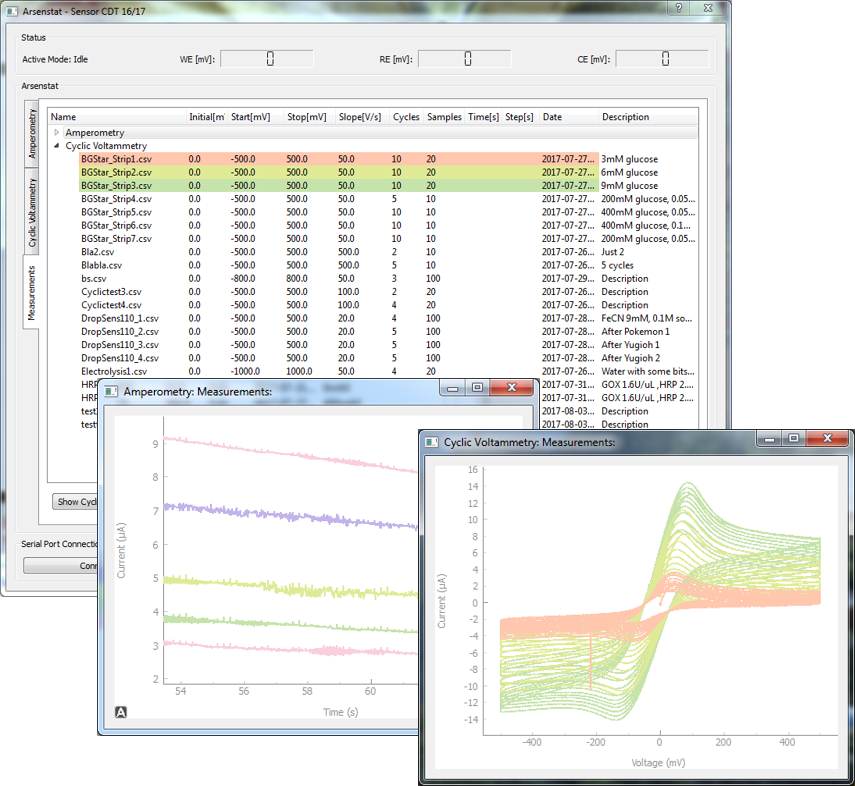
Task: Click the Amperometry Measurements window title icon
Action: [111, 392]
